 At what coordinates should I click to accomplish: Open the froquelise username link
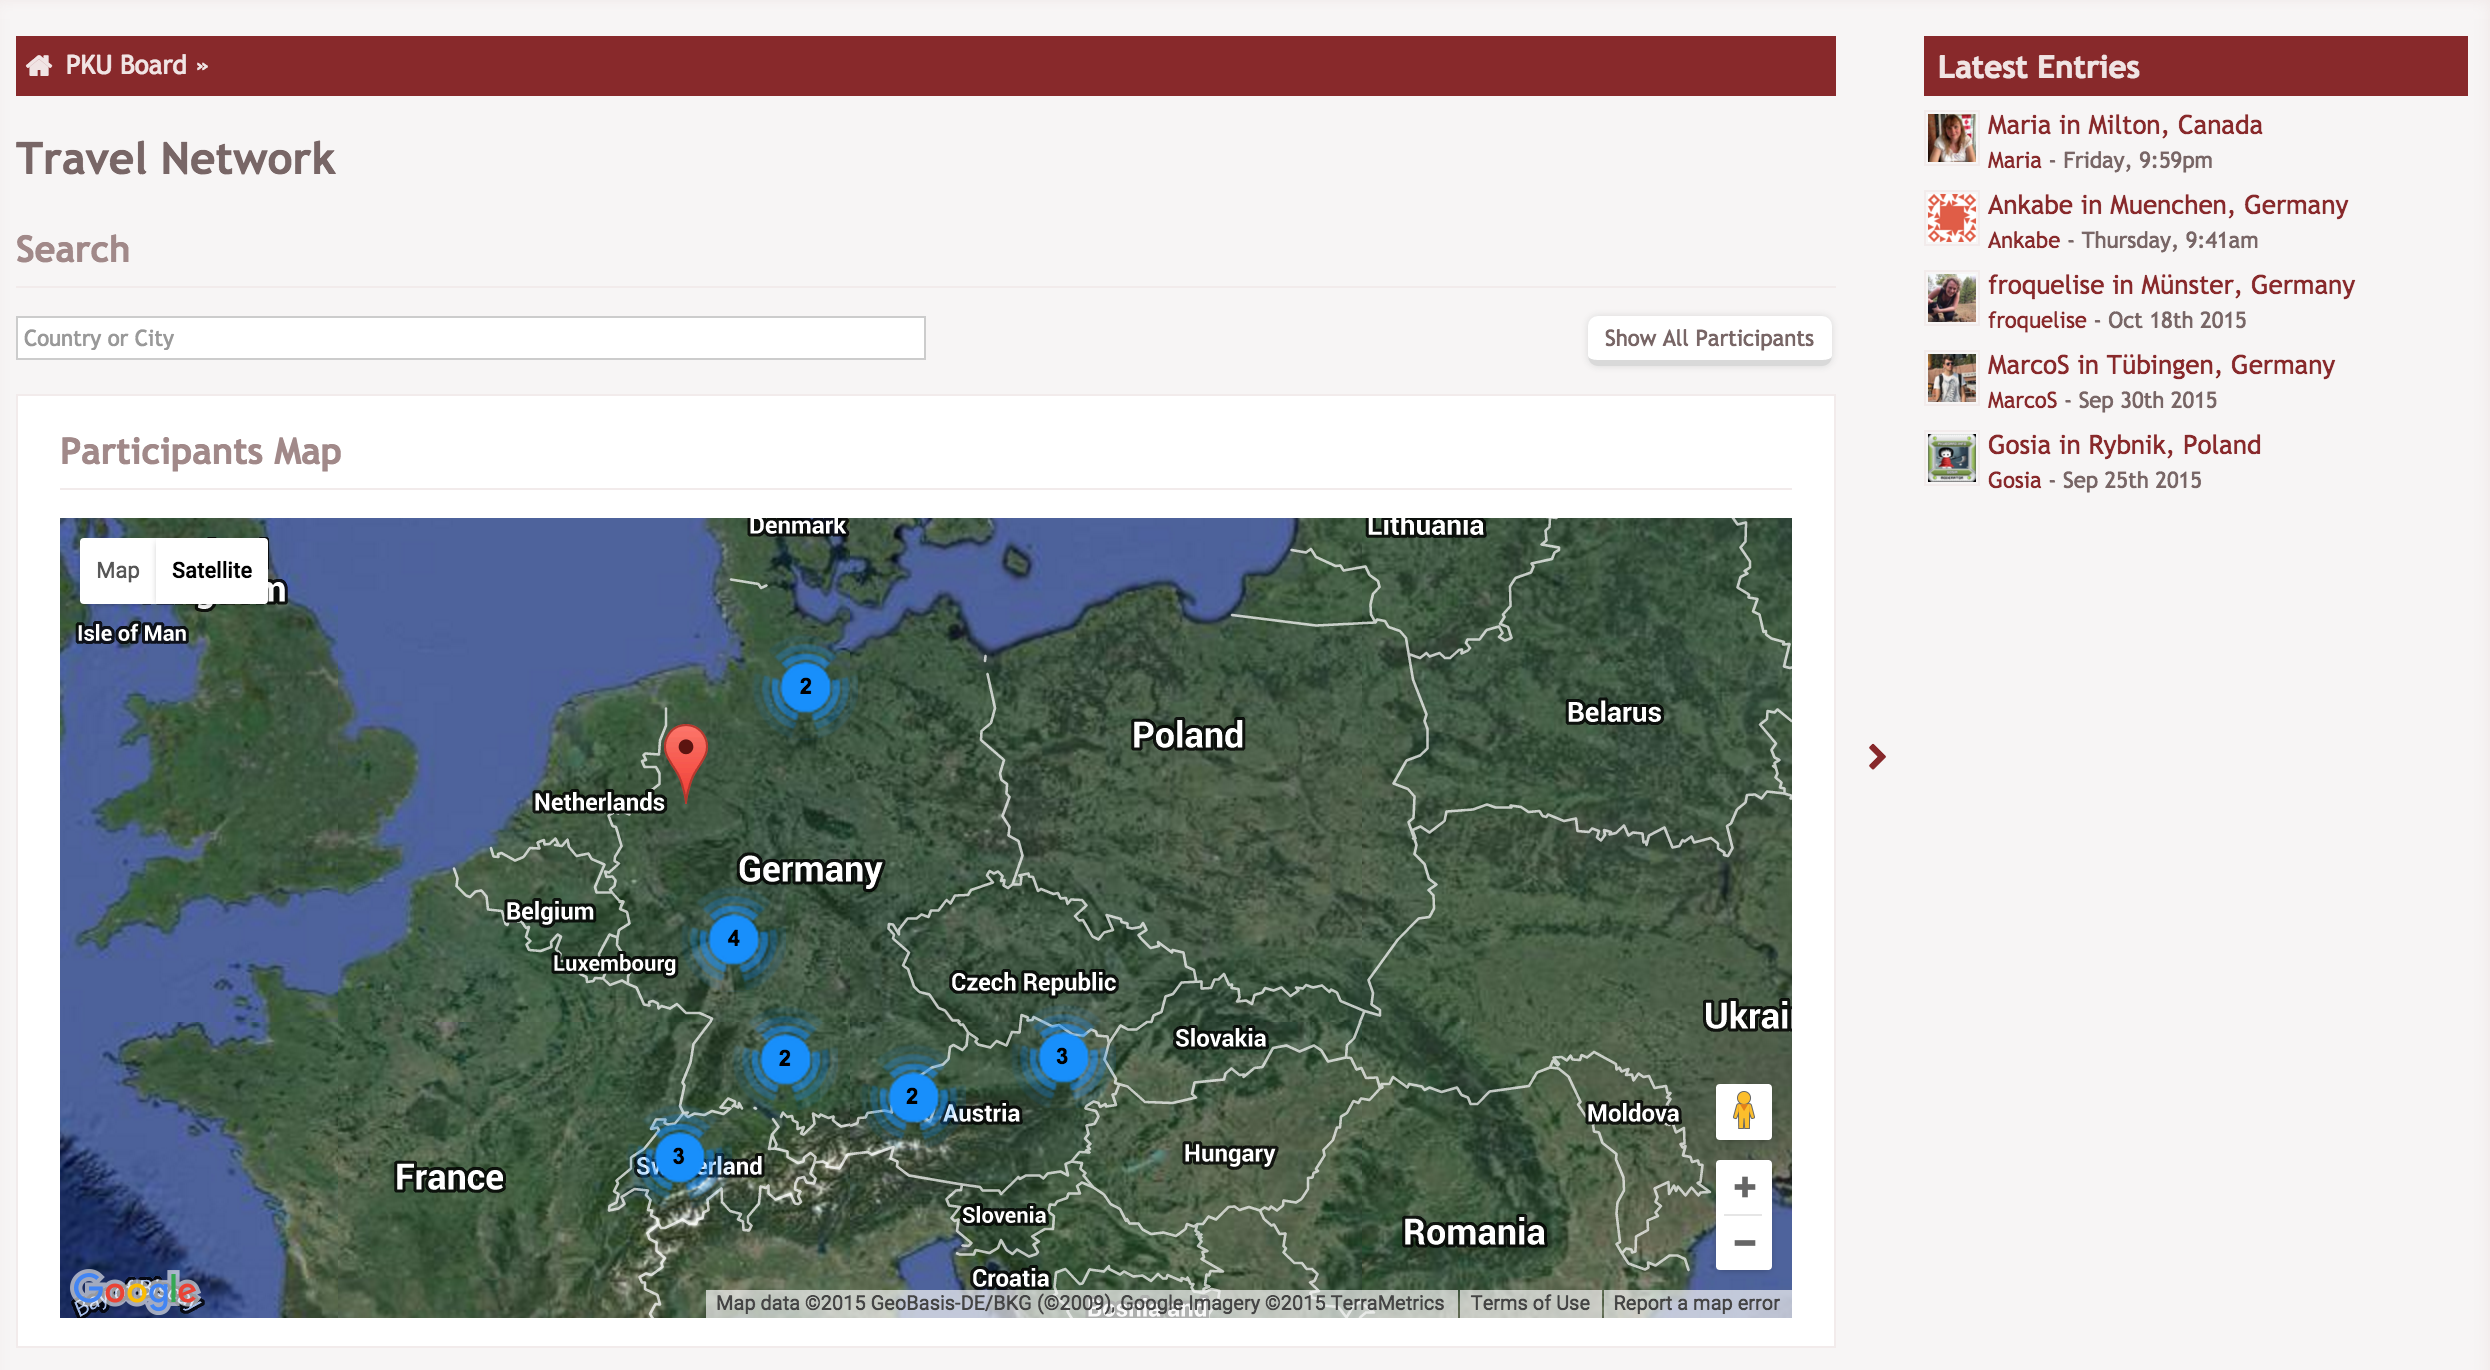pyautogui.click(x=2037, y=320)
